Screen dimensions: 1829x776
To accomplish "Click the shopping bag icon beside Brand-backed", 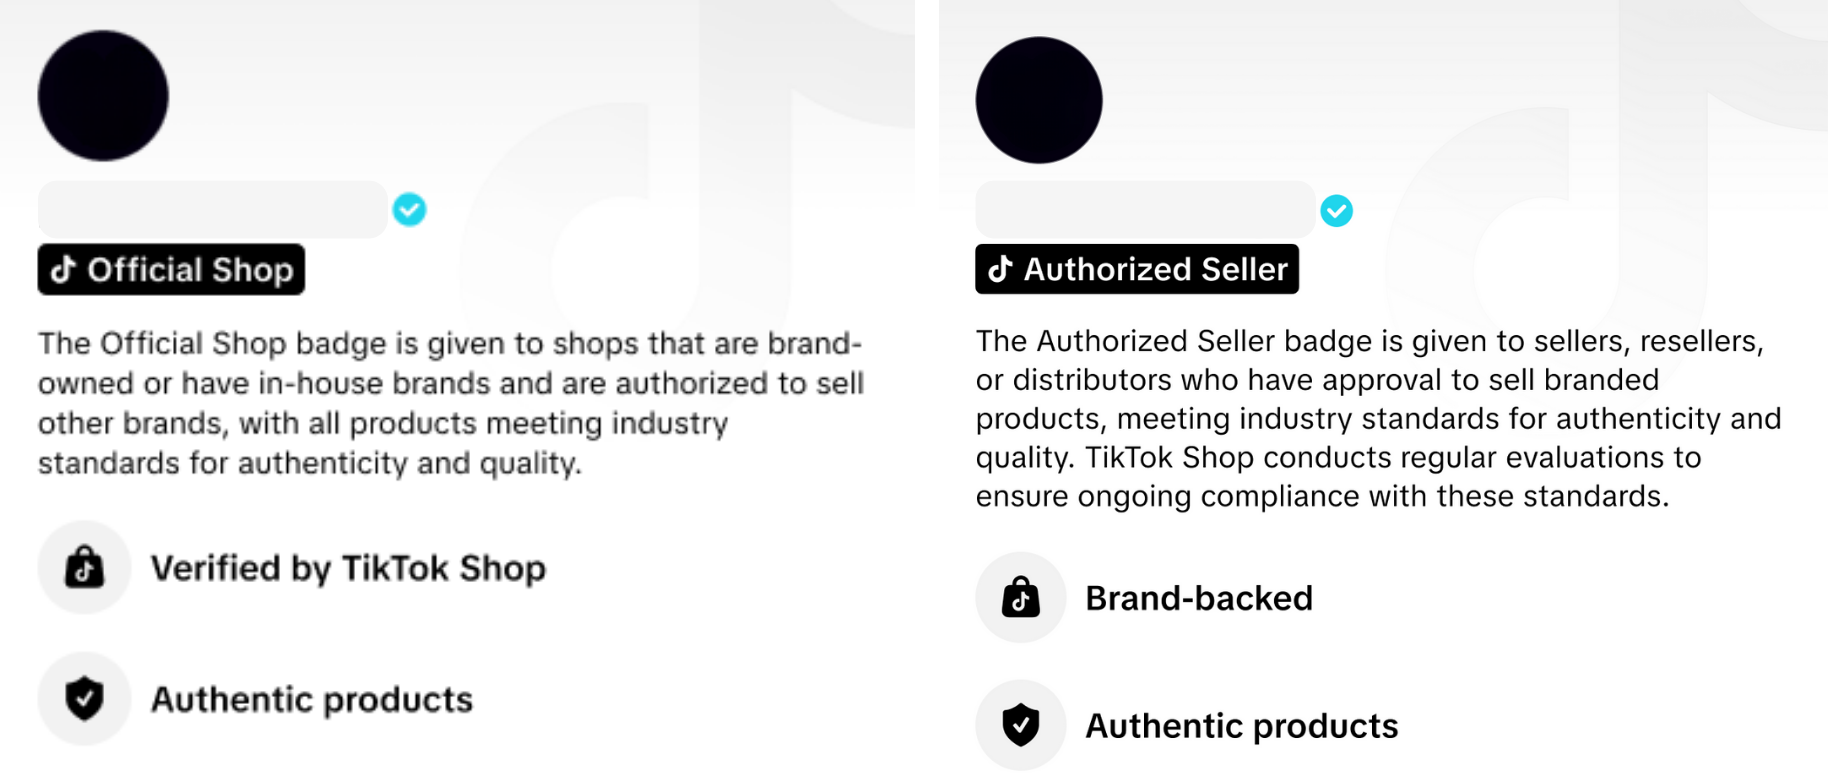I will click(x=1021, y=598).
